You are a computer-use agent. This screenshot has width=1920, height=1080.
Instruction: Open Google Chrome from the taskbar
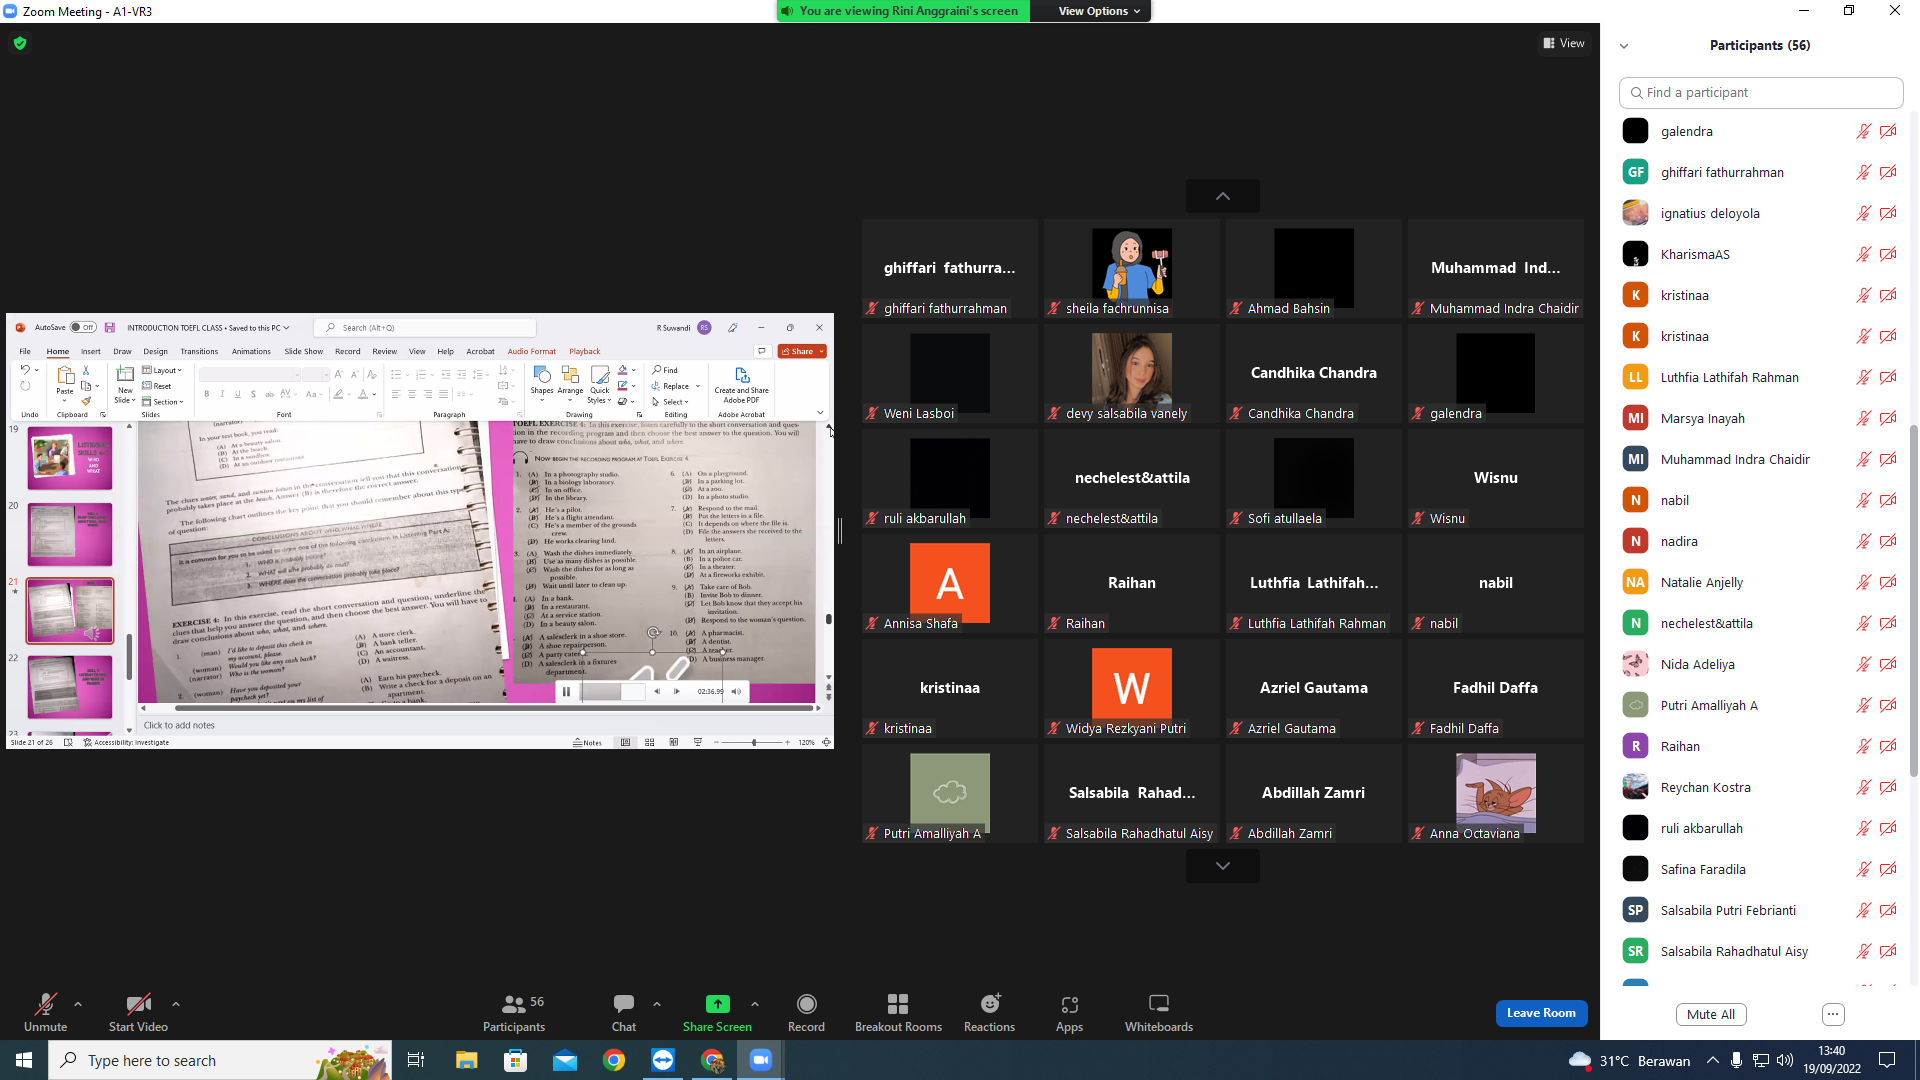[614, 1060]
